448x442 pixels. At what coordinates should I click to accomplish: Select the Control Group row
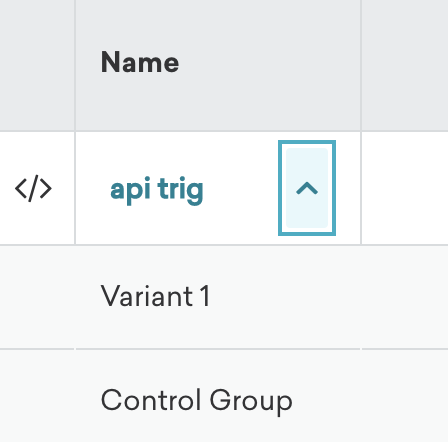(224, 396)
